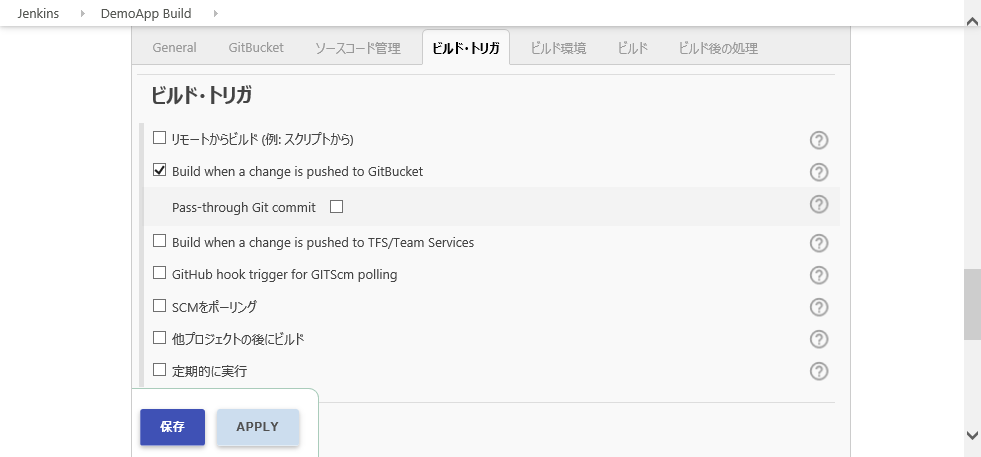Open help for TFS/Team Services trigger

pyautogui.click(x=819, y=243)
